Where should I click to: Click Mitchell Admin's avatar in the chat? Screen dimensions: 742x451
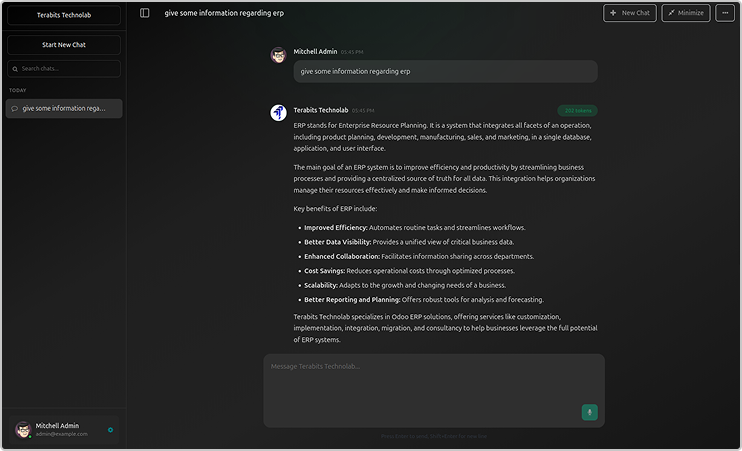[278, 54]
